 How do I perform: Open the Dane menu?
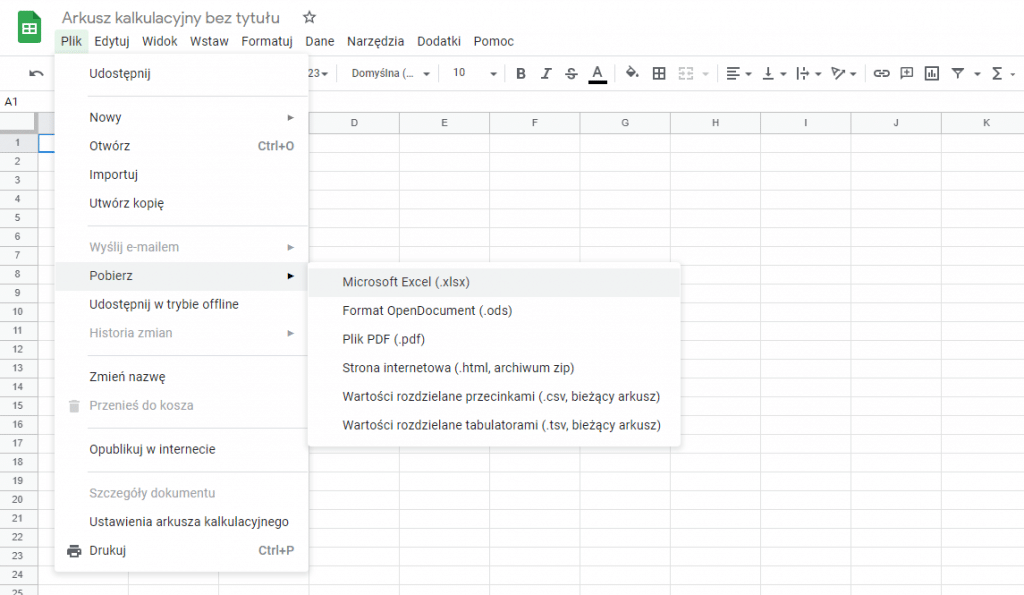coord(319,41)
